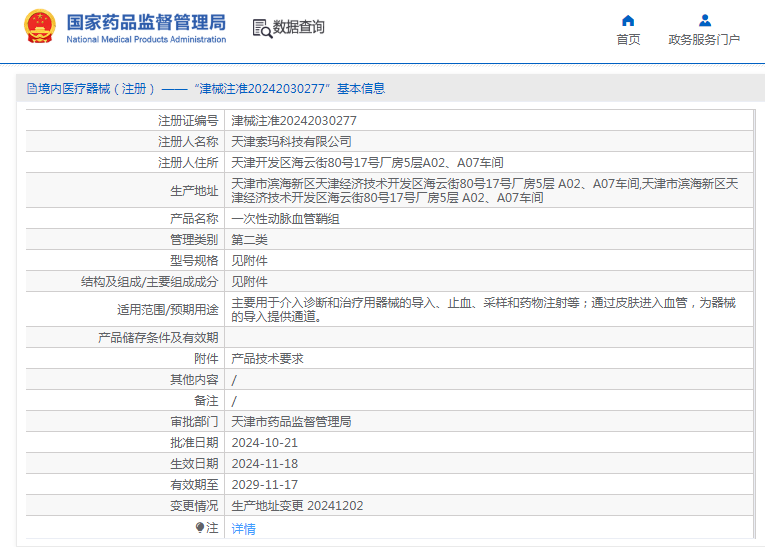Select expiry date 2029-11-17
Viewport: 765px width, 547px height.
pos(264,485)
